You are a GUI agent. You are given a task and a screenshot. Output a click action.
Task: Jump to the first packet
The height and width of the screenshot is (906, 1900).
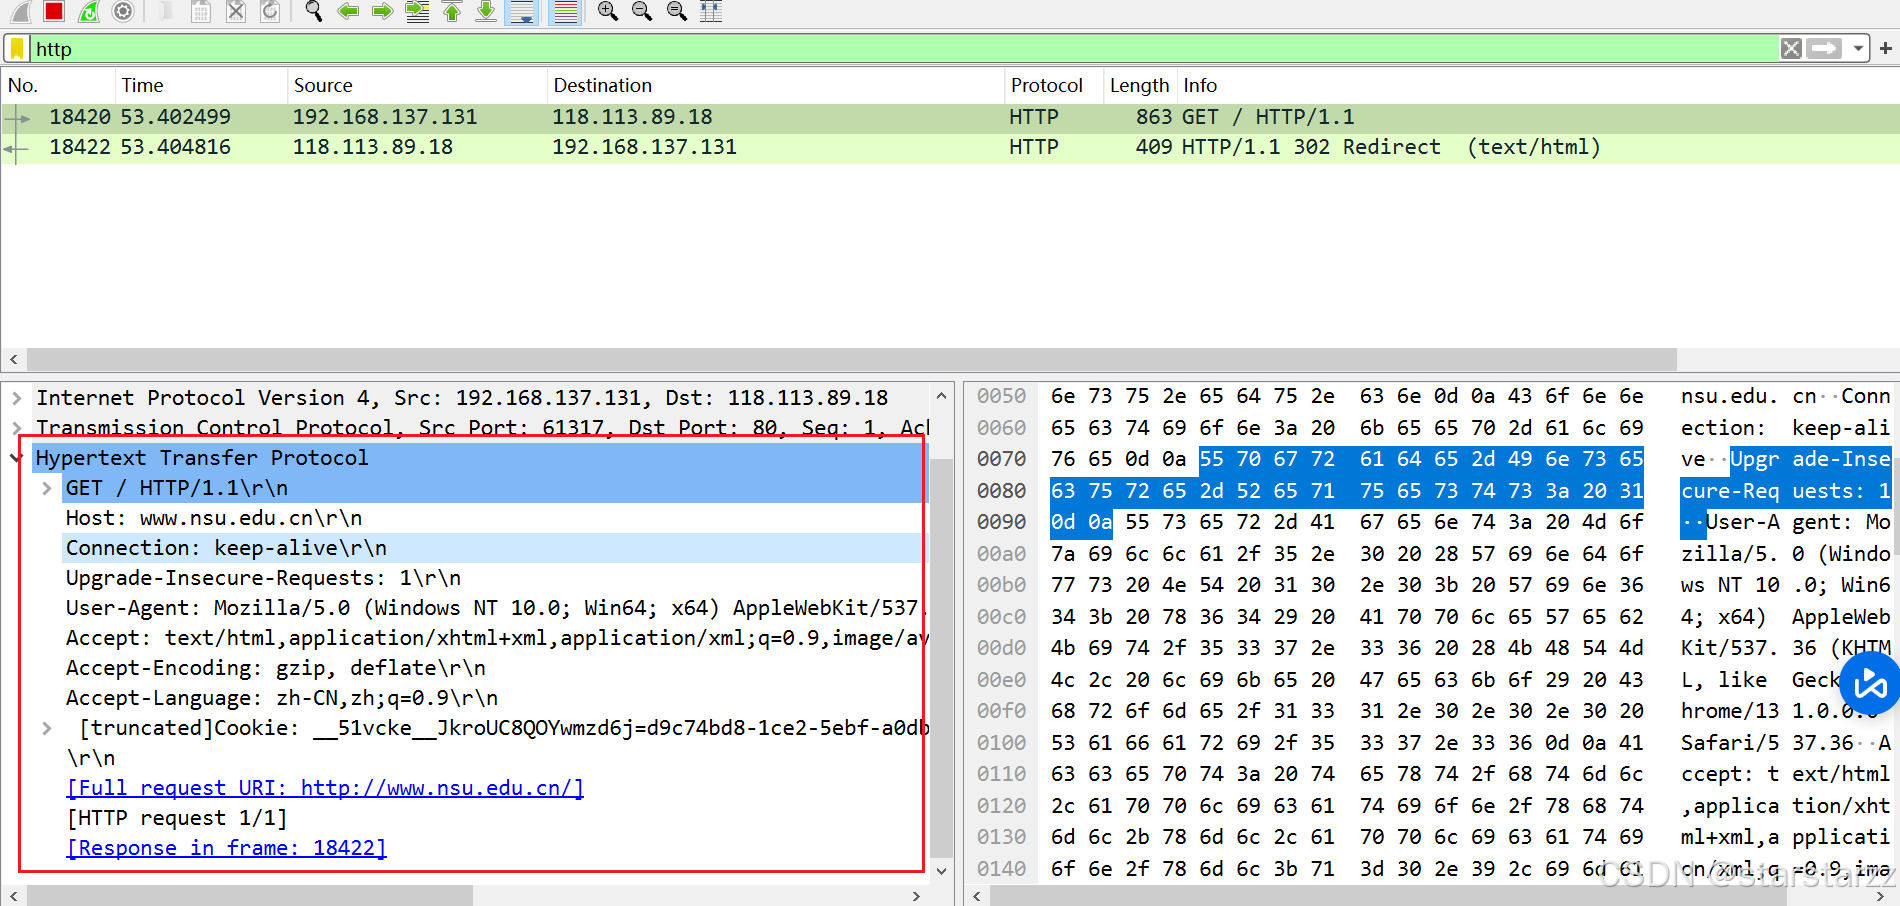coord(452,11)
